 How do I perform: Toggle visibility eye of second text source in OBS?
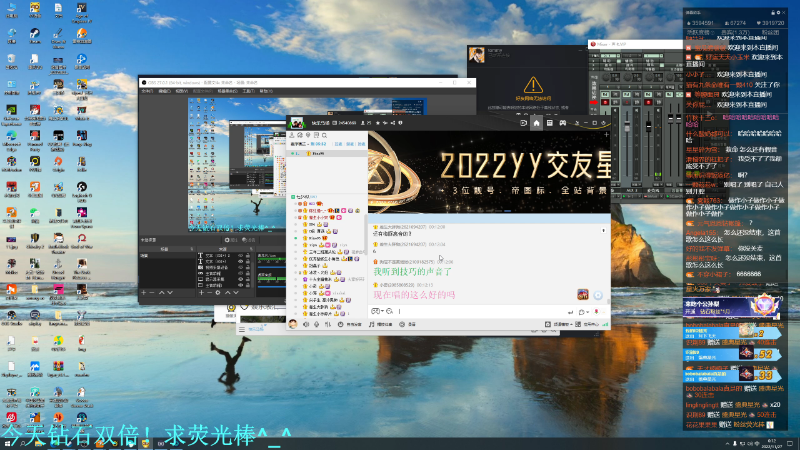[x=241, y=261]
